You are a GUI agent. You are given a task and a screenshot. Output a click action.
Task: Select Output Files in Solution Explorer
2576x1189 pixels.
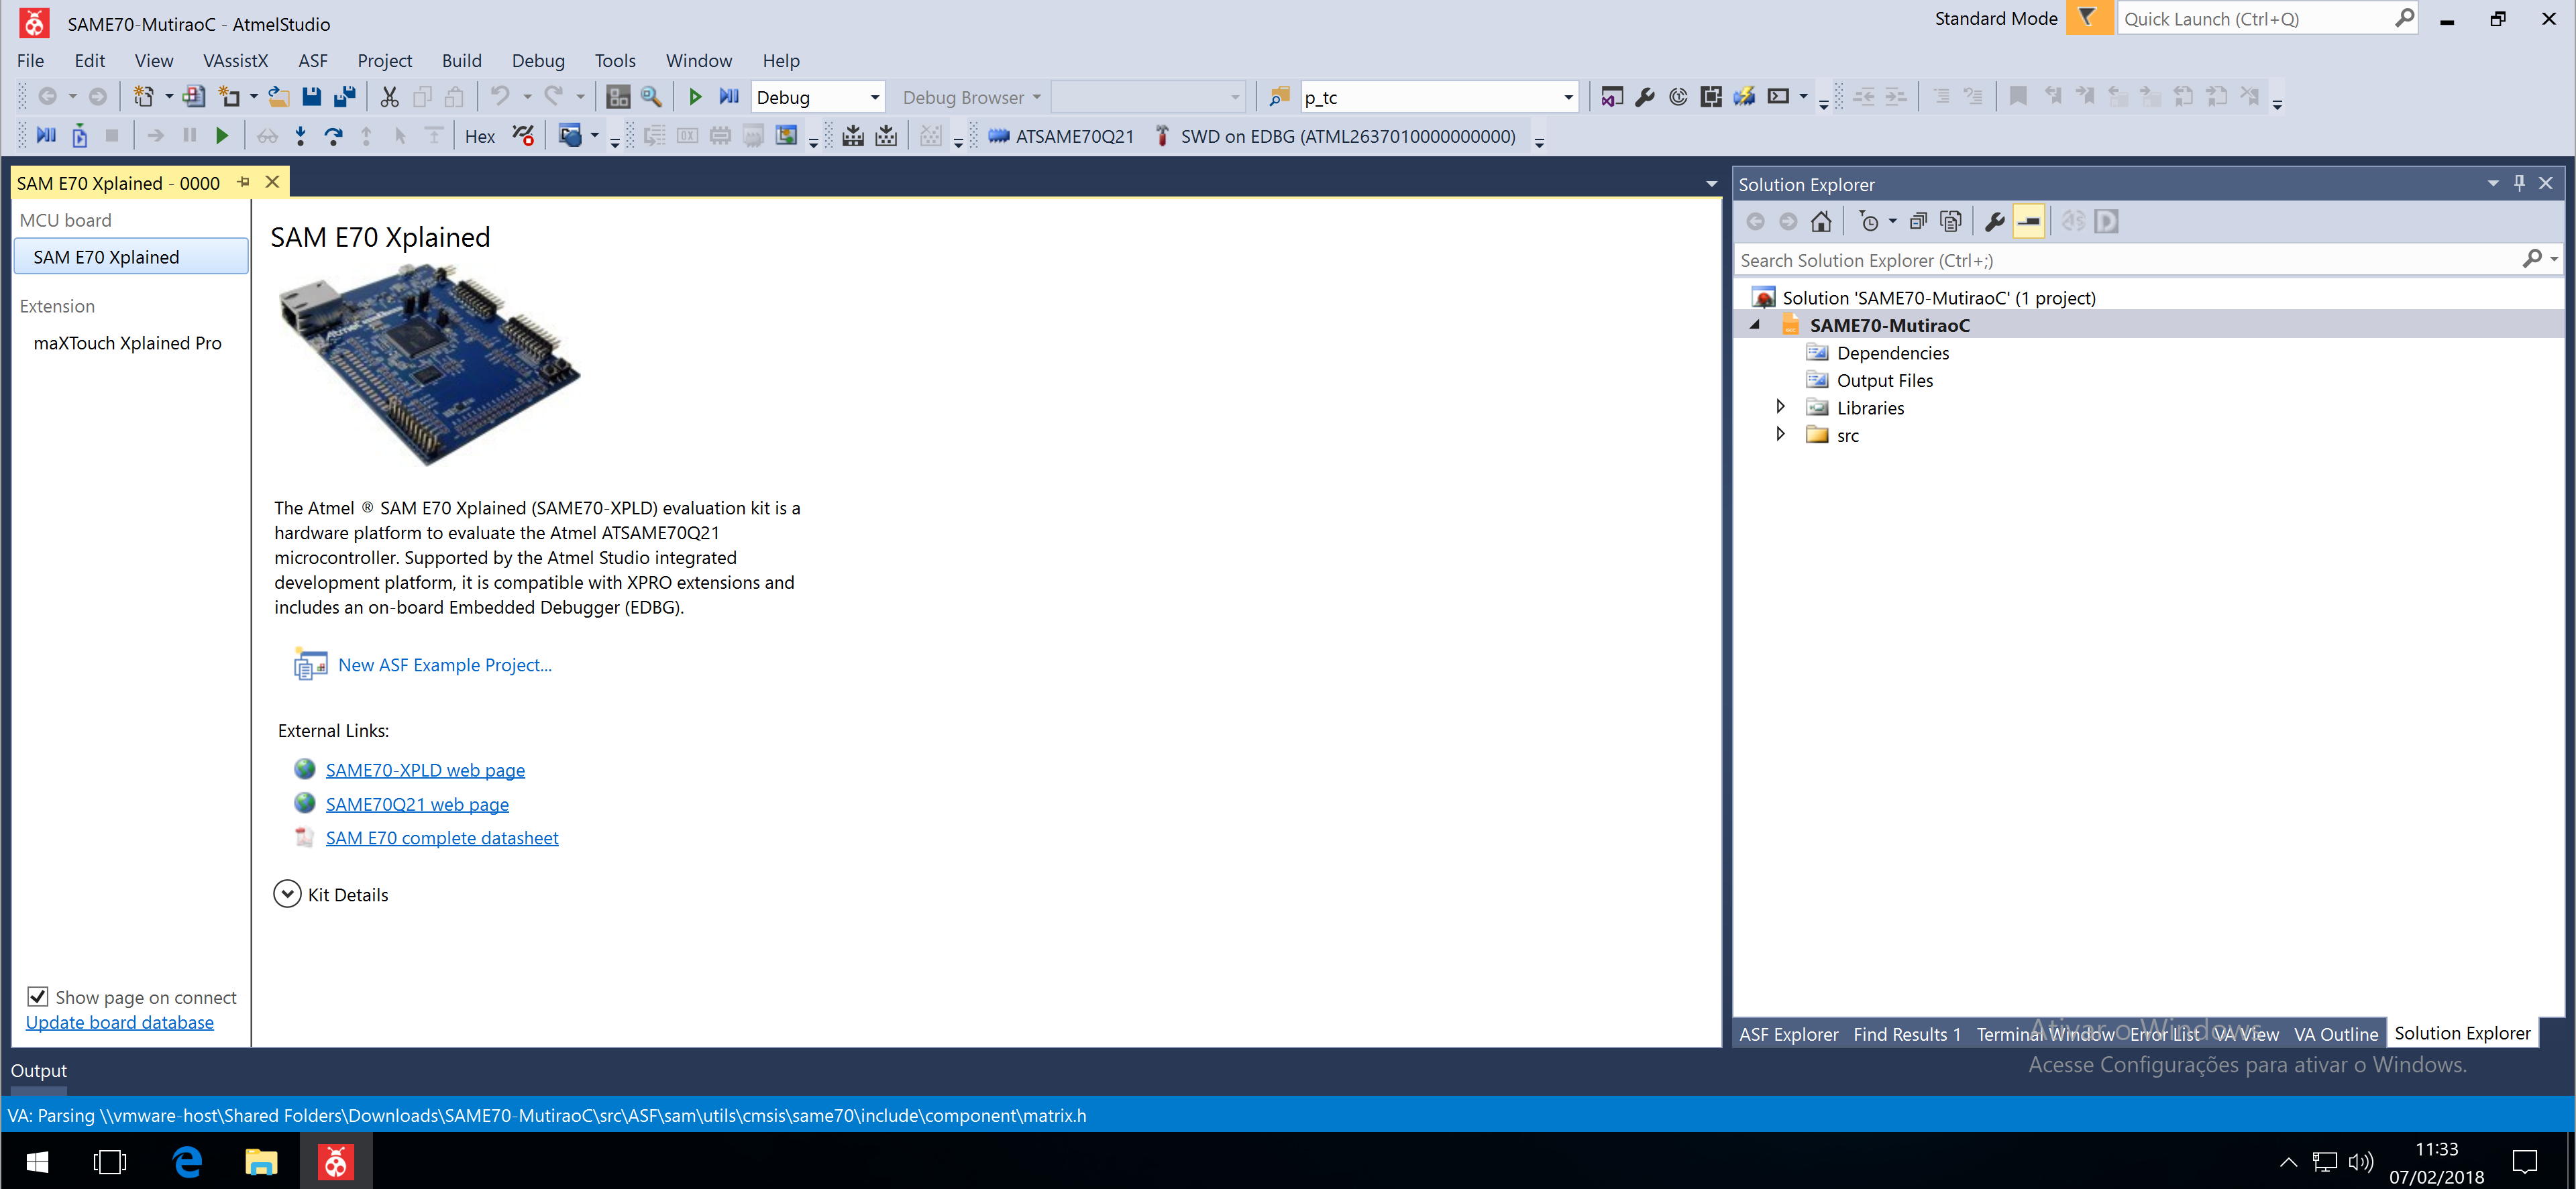(1884, 380)
